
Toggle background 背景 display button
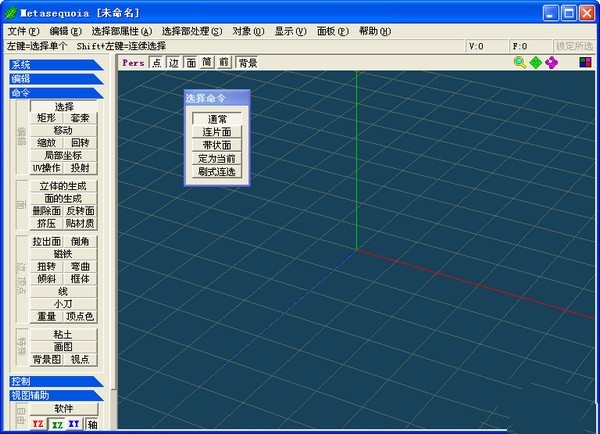point(248,62)
